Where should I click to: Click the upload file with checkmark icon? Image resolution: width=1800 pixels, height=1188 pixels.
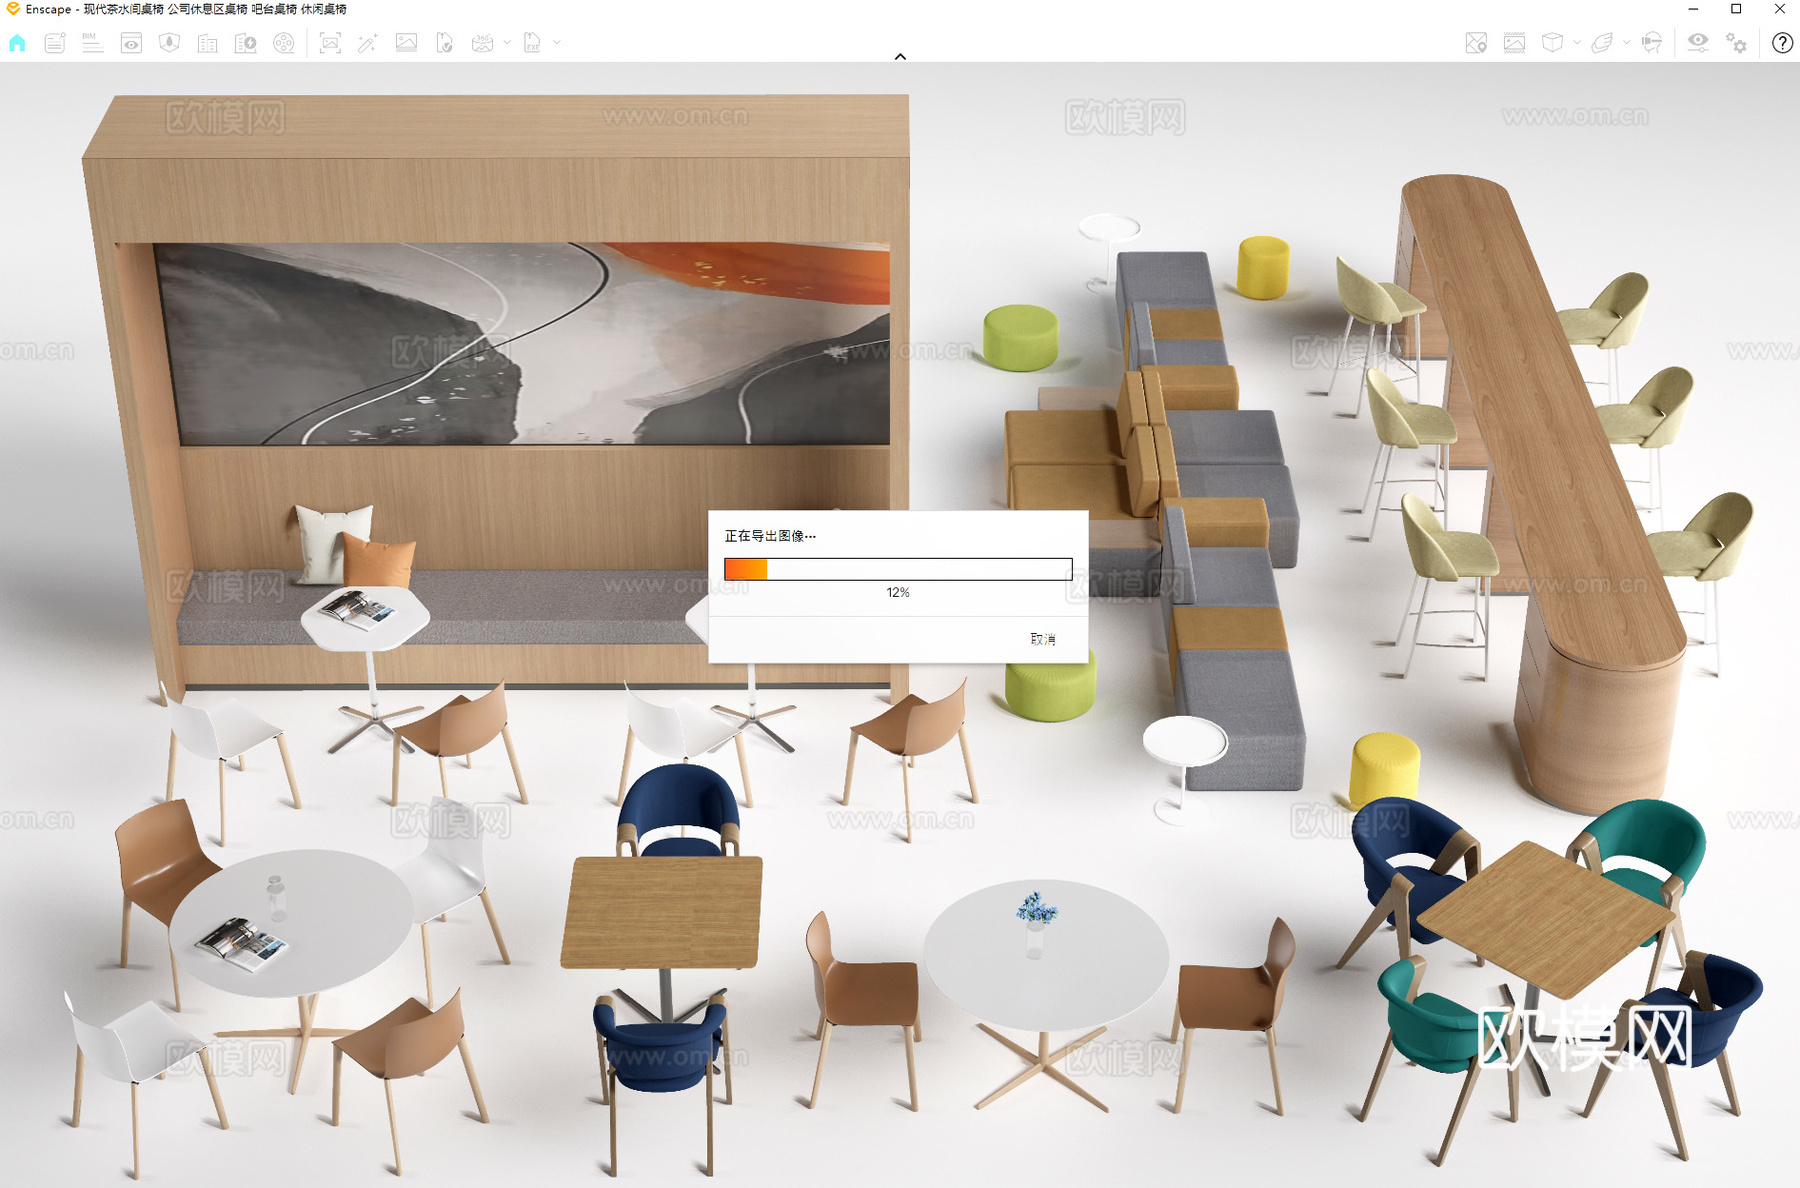[445, 43]
